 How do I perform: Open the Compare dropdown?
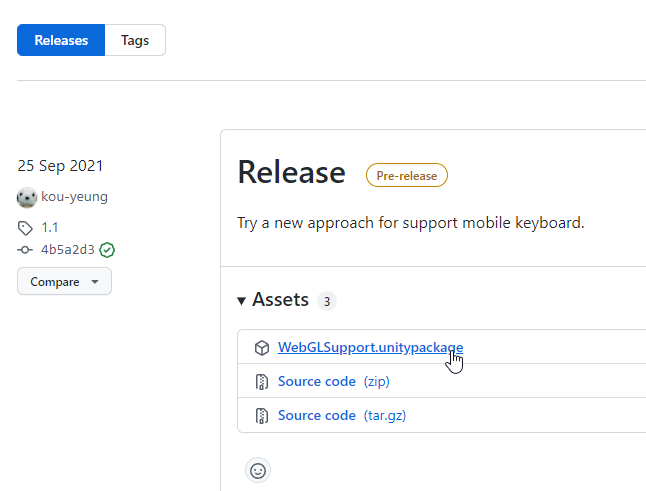(x=64, y=281)
